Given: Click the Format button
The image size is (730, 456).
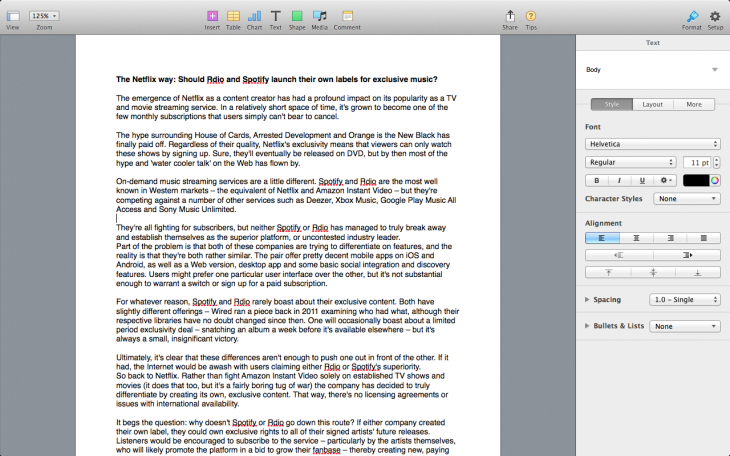Looking at the screenshot, I should (692, 17).
